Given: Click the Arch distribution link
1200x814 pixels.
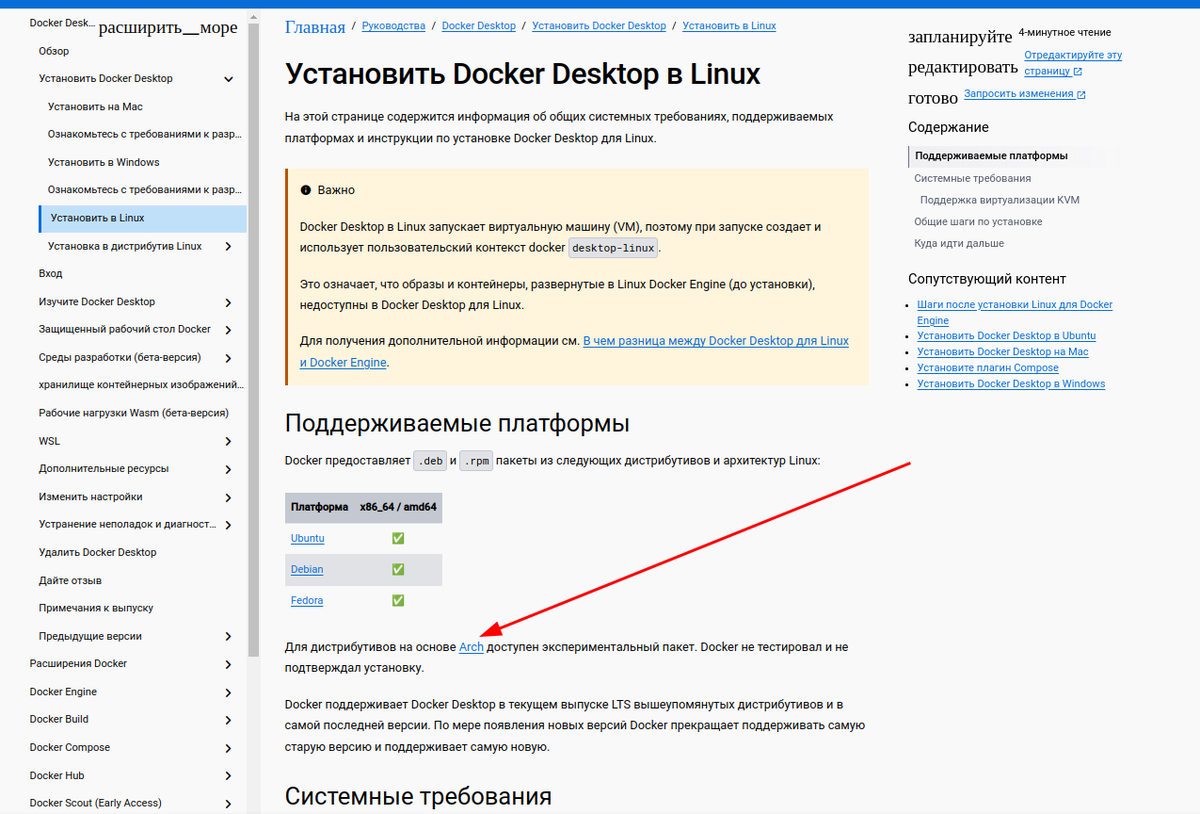Looking at the screenshot, I should 471,647.
